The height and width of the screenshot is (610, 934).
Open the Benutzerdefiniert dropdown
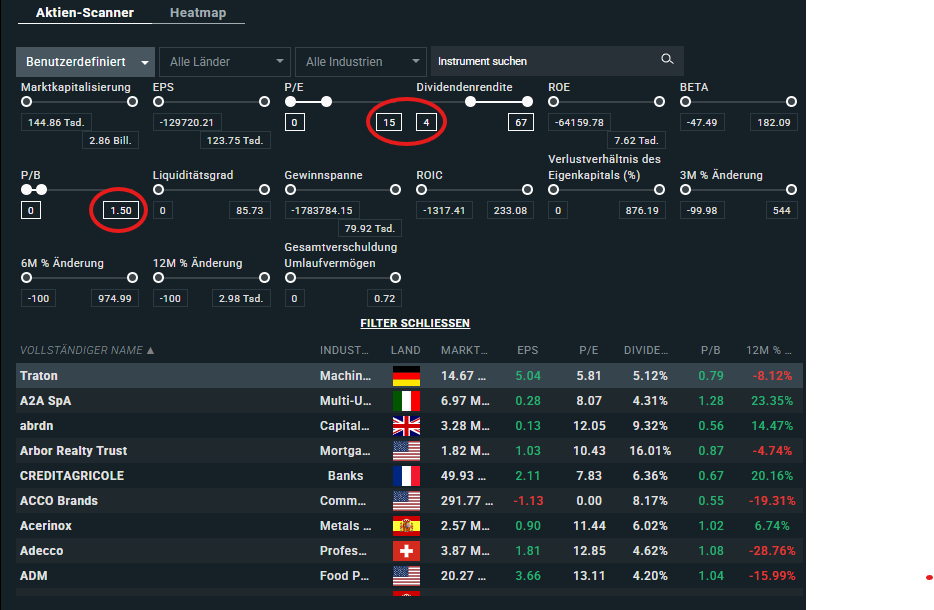(84, 61)
